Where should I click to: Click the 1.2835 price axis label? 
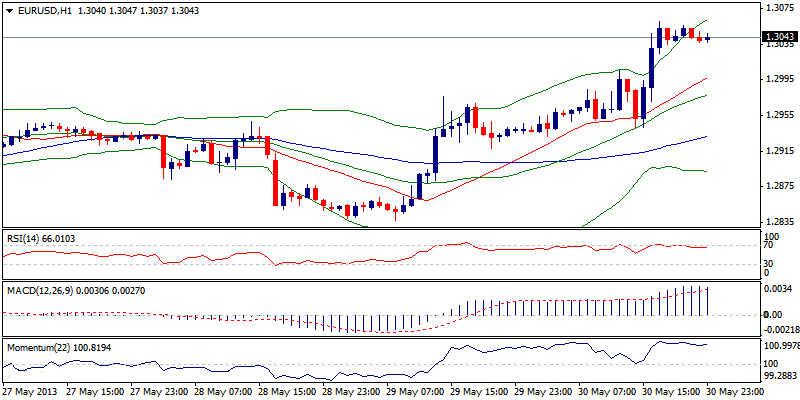[x=779, y=222]
